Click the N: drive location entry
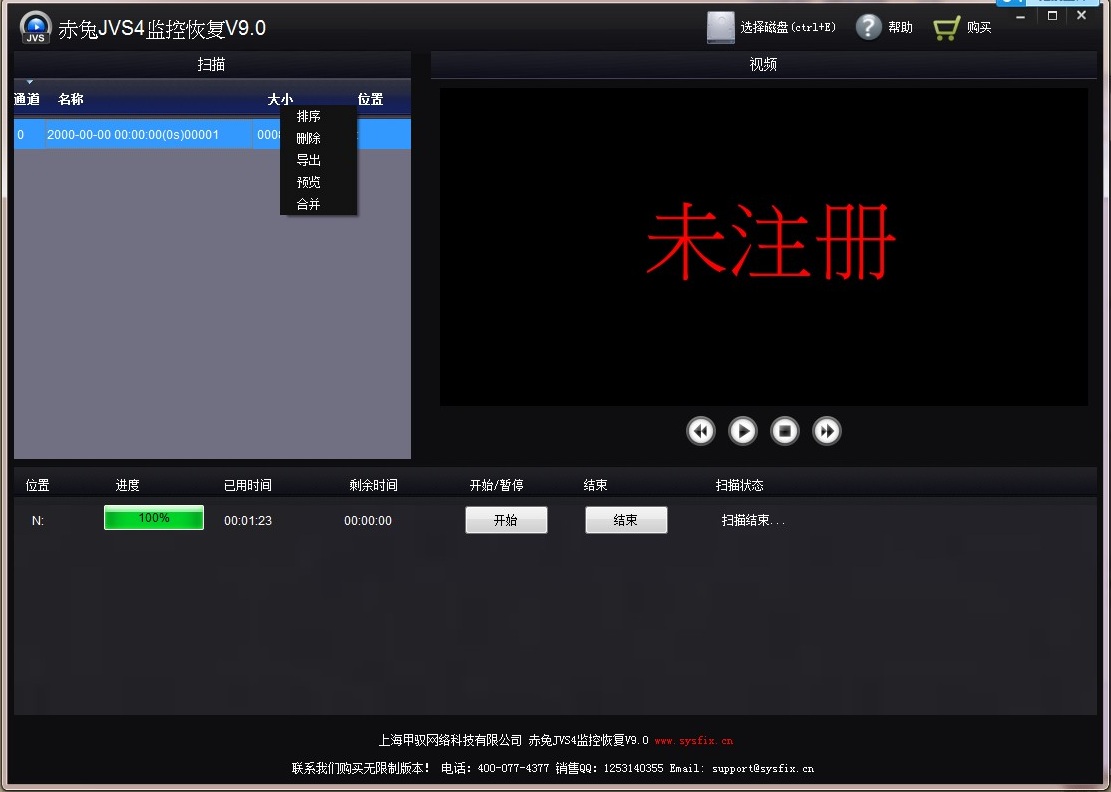Image resolution: width=1111 pixels, height=792 pixels. coord(38,521)
